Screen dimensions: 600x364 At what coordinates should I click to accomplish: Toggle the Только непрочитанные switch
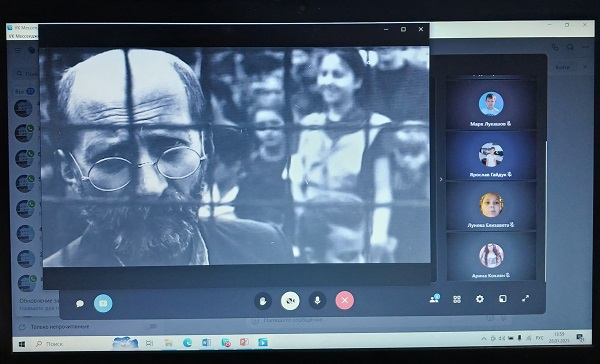click(151, 326)
